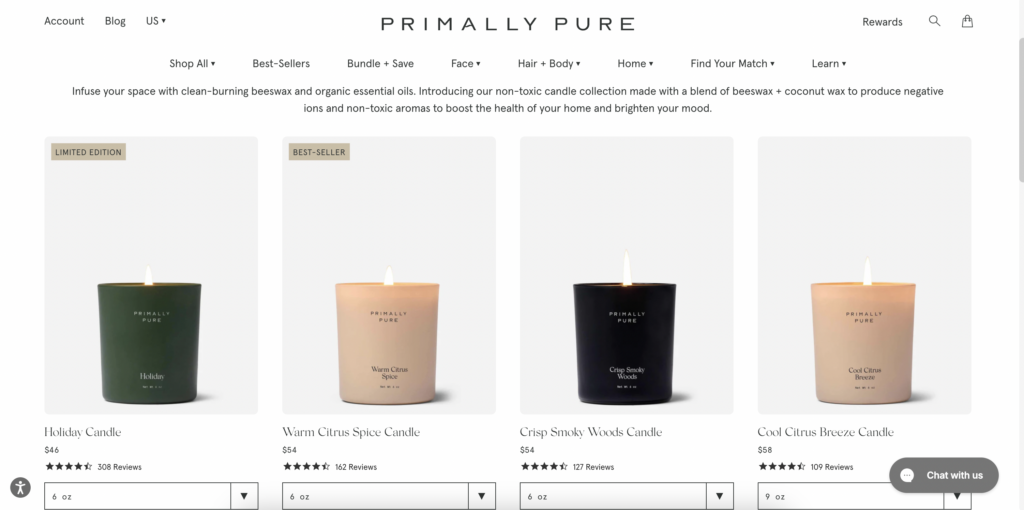Screen dimensions: 1024x510
Task: Click the Primally Pure logo
Action: 507,24
